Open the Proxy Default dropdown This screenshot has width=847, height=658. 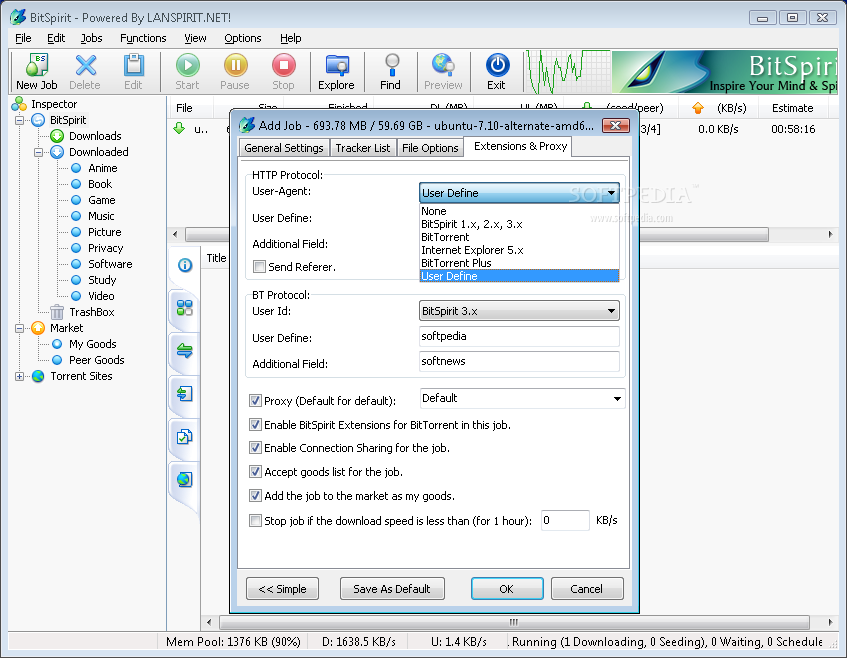522,399
